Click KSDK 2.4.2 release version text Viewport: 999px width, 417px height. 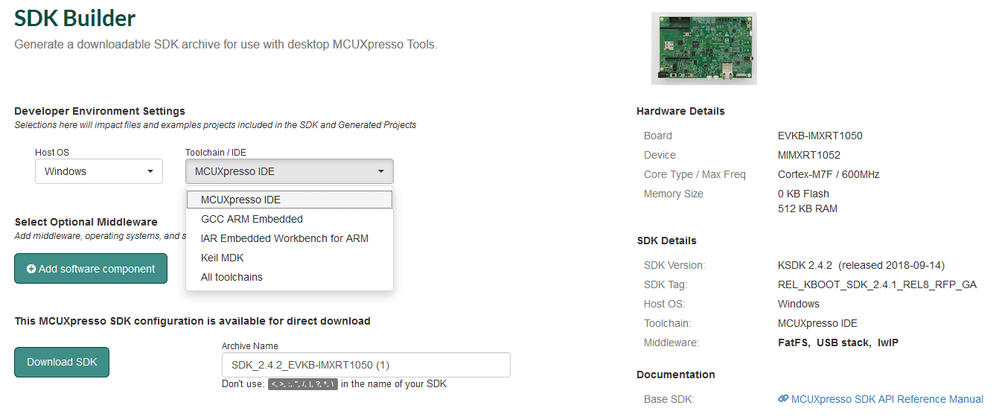click(861, 265)
